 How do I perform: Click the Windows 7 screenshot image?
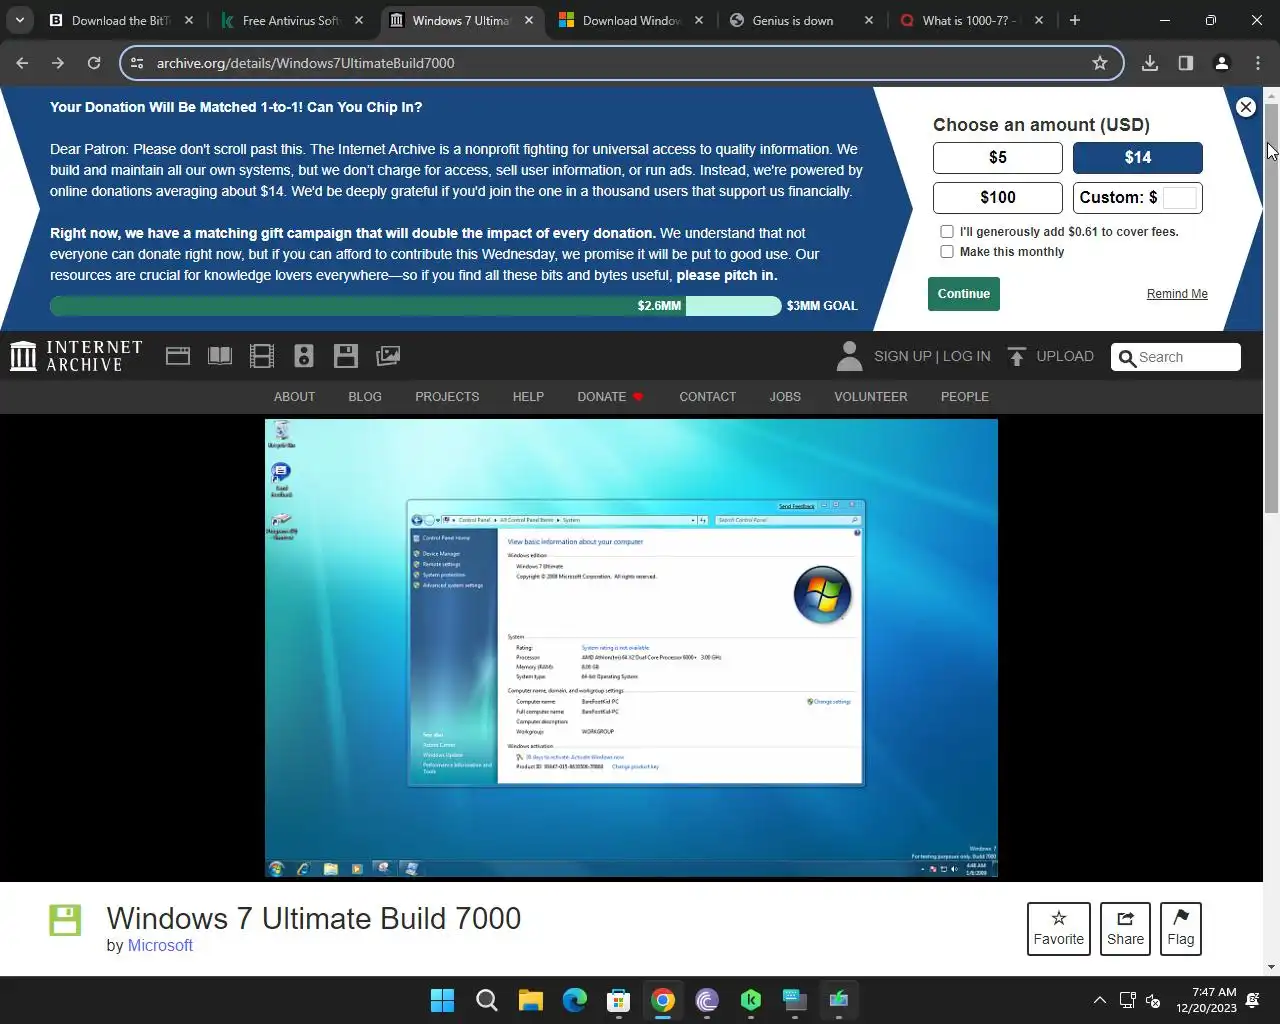tap(631, 648)
